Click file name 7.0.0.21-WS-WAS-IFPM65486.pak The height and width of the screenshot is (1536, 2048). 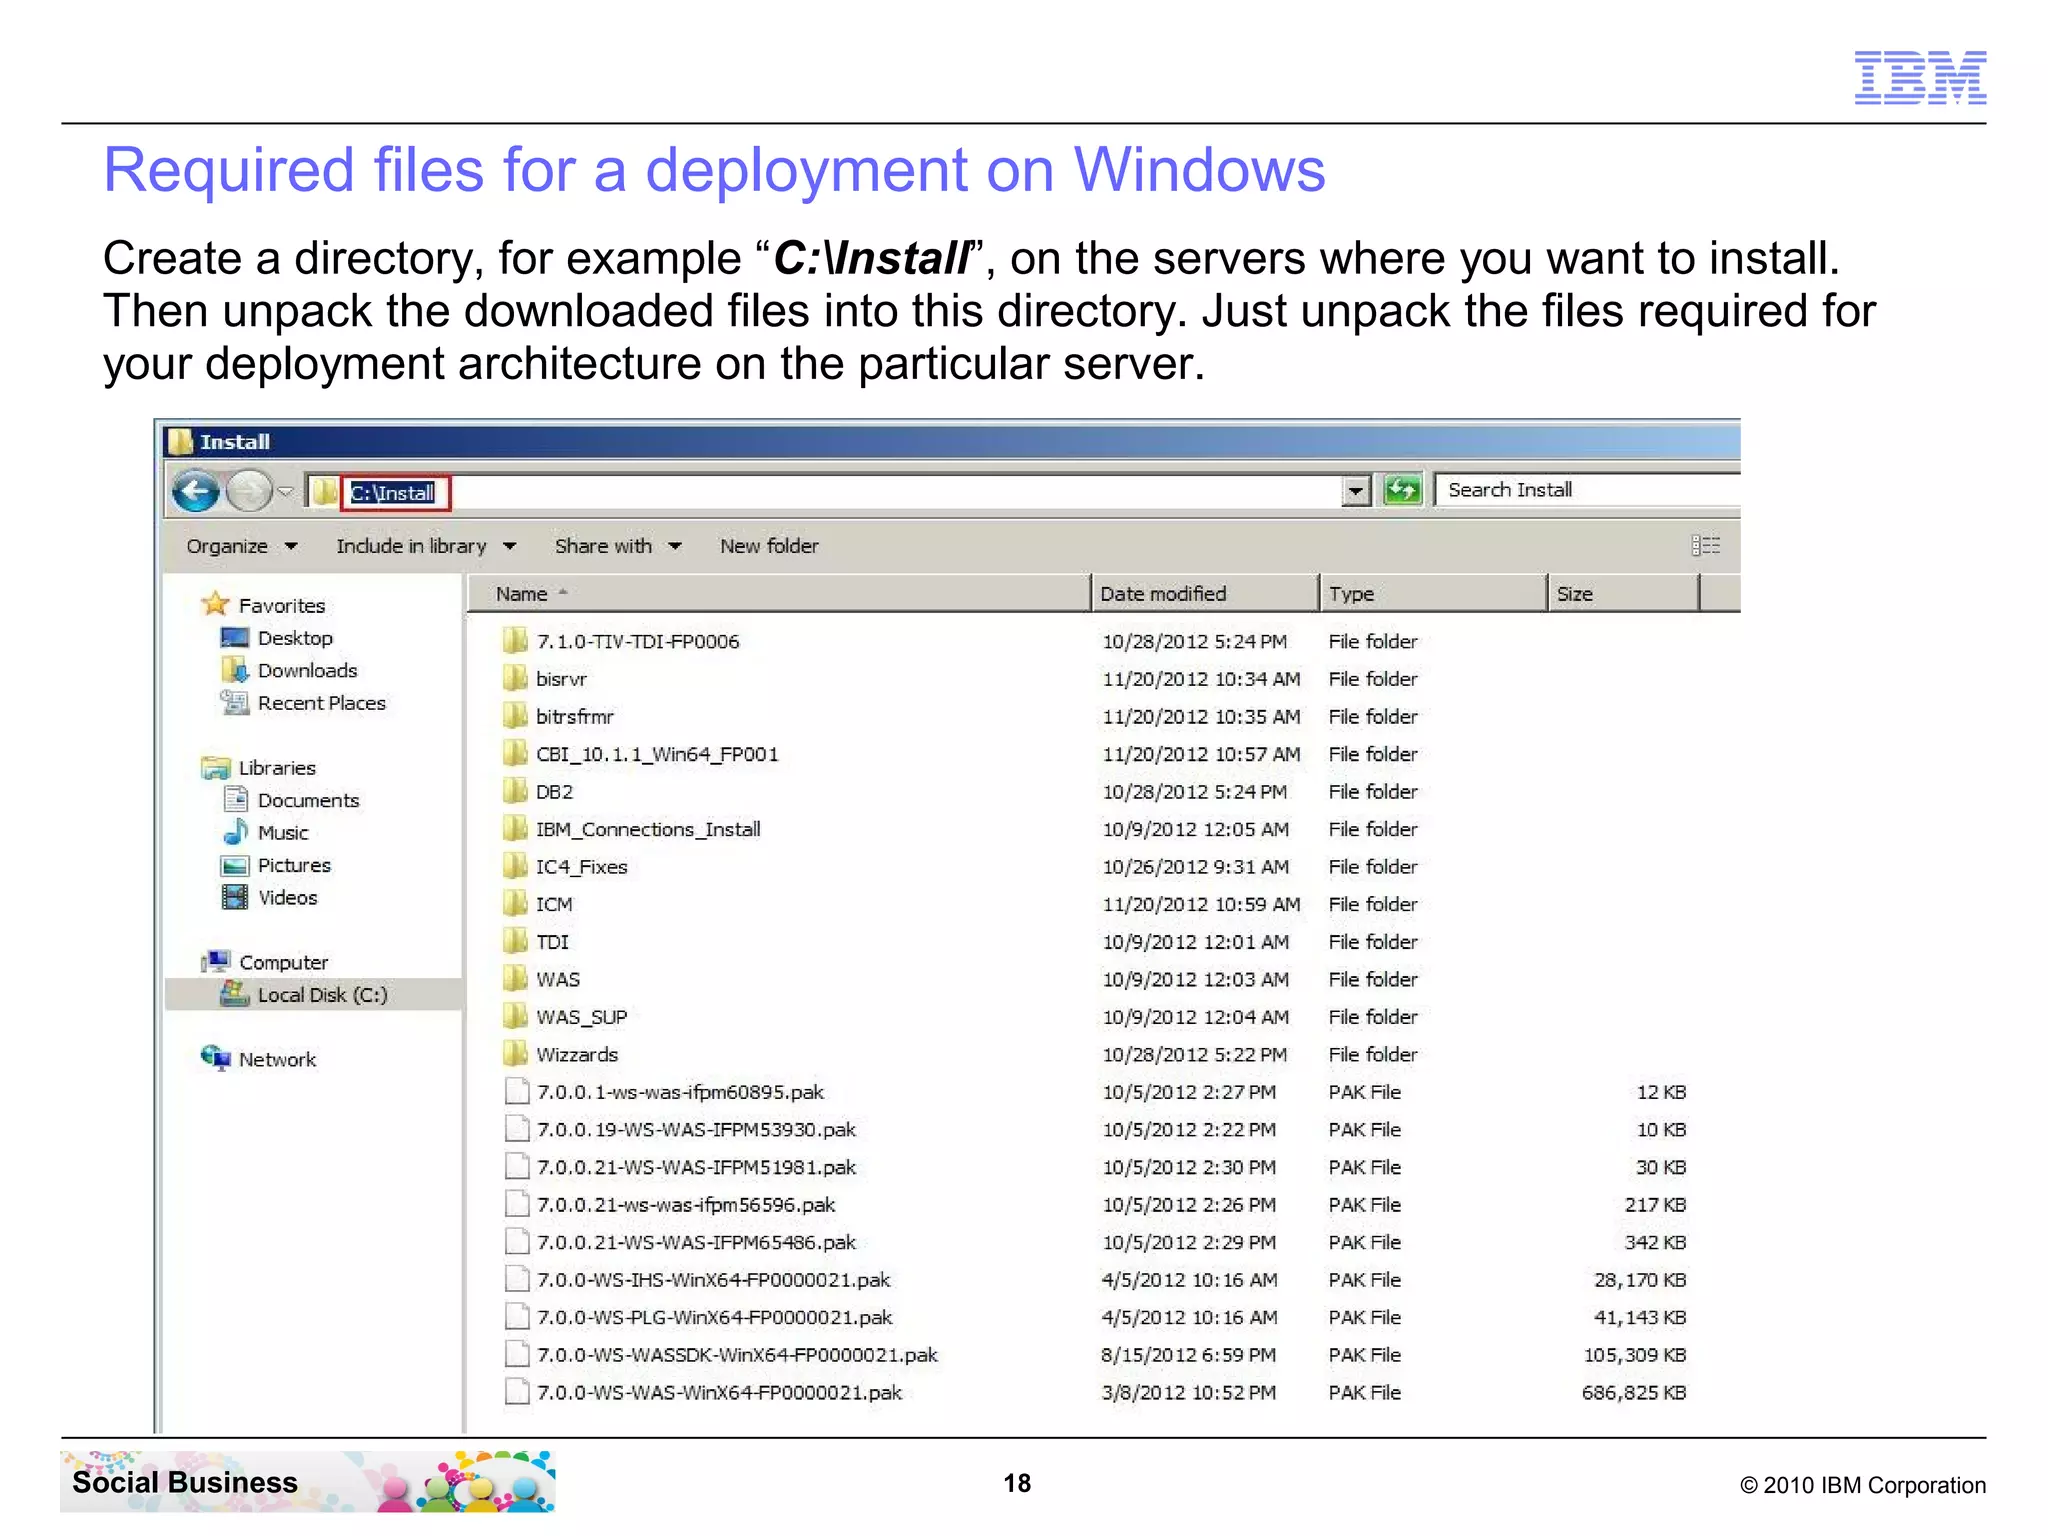click(x=696, y=1242)
